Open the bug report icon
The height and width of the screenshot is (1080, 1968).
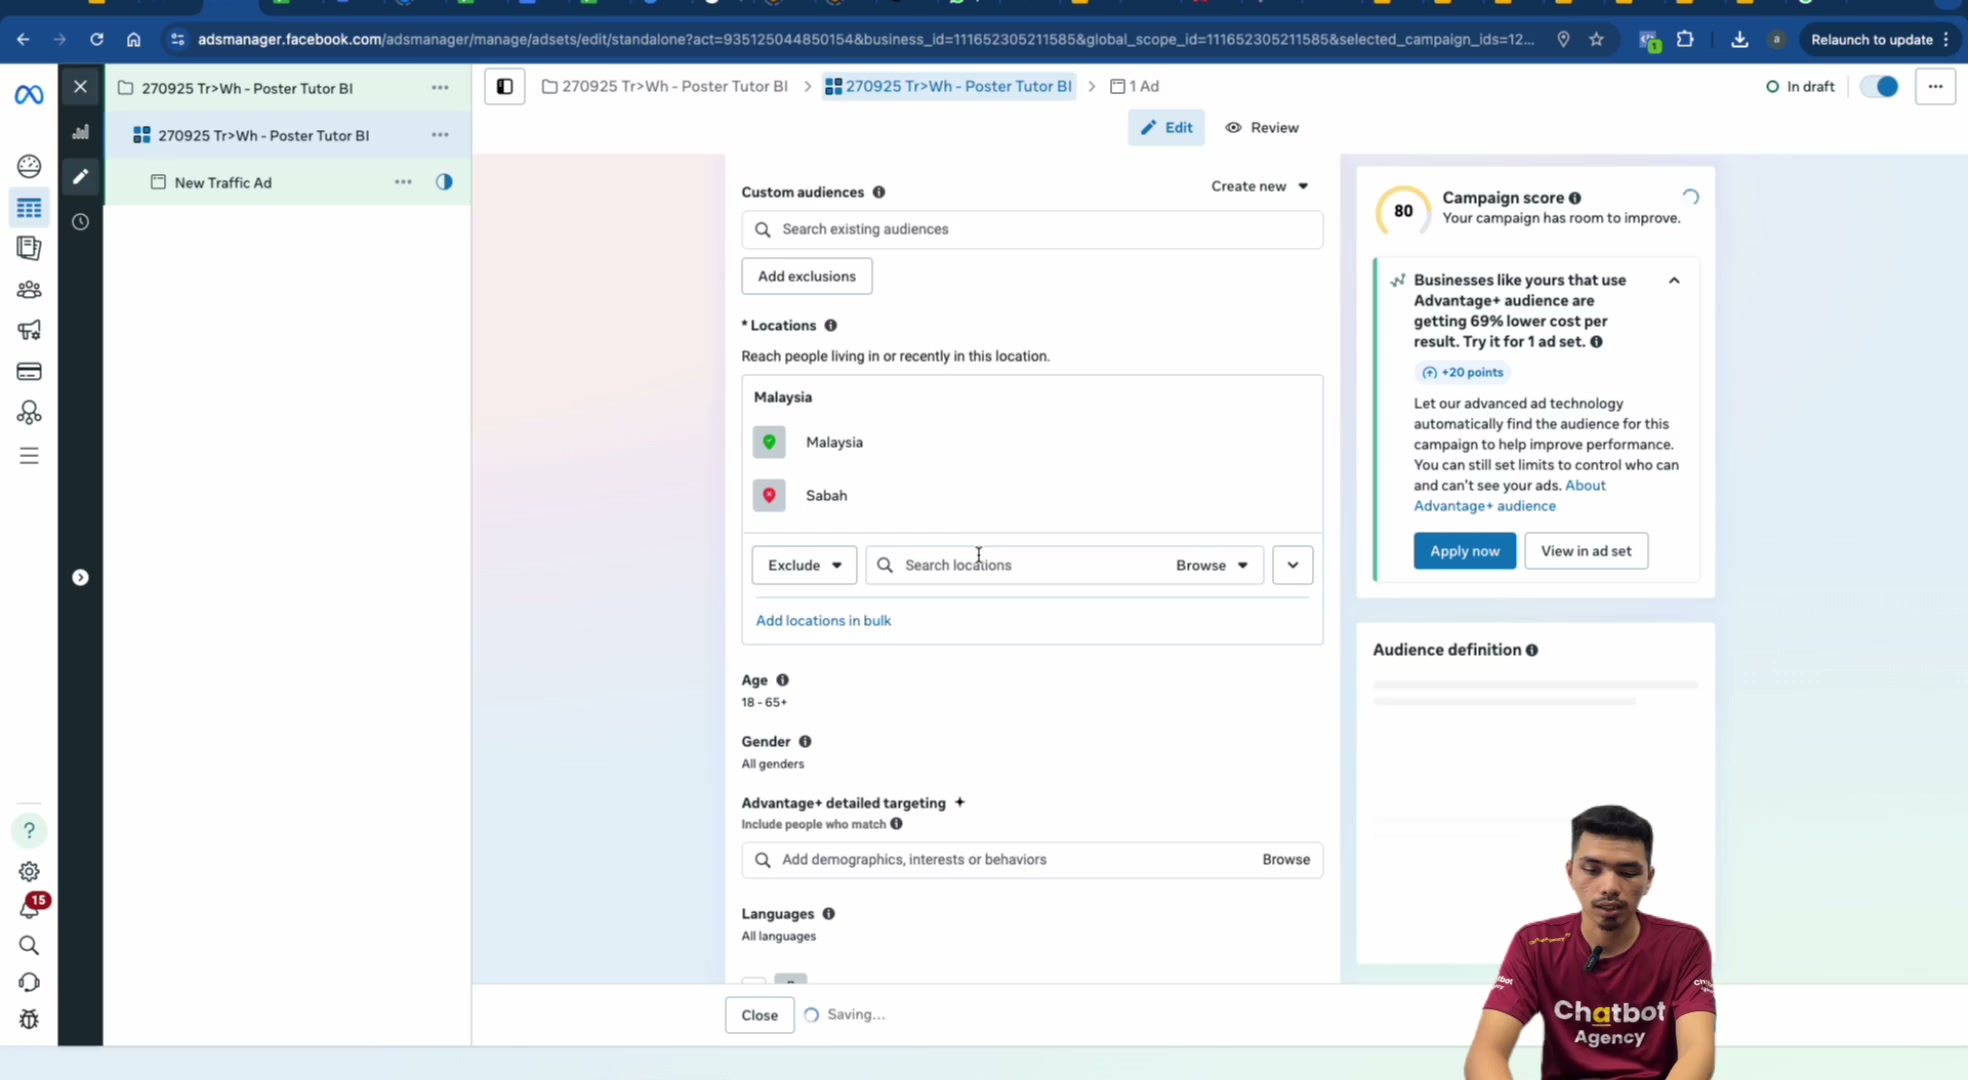(29, 1020)
